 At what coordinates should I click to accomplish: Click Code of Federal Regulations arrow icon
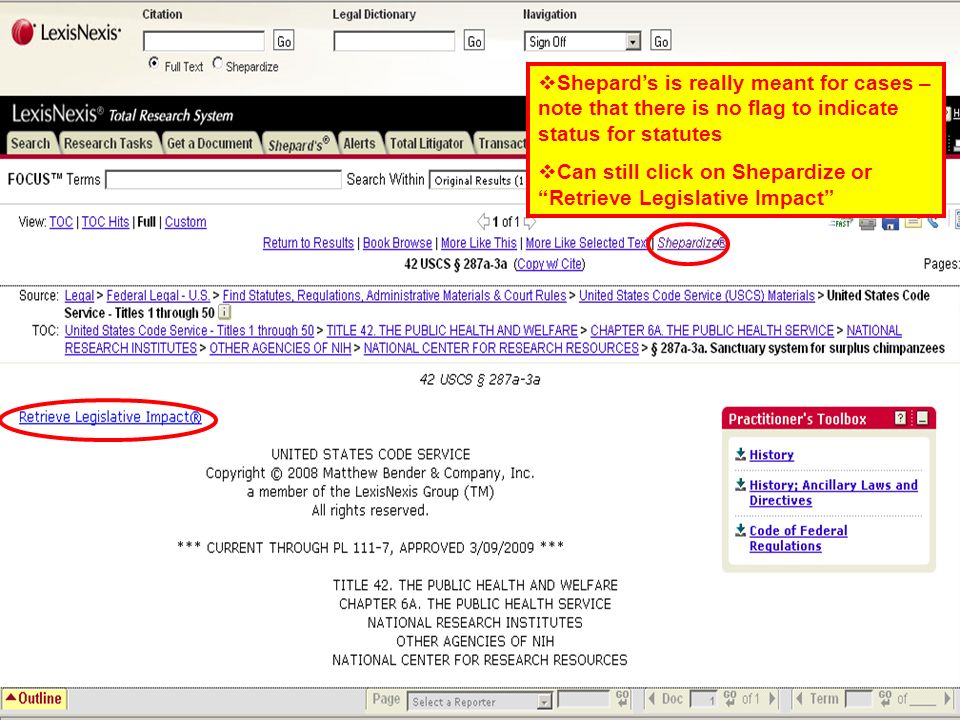pos(740,530)
